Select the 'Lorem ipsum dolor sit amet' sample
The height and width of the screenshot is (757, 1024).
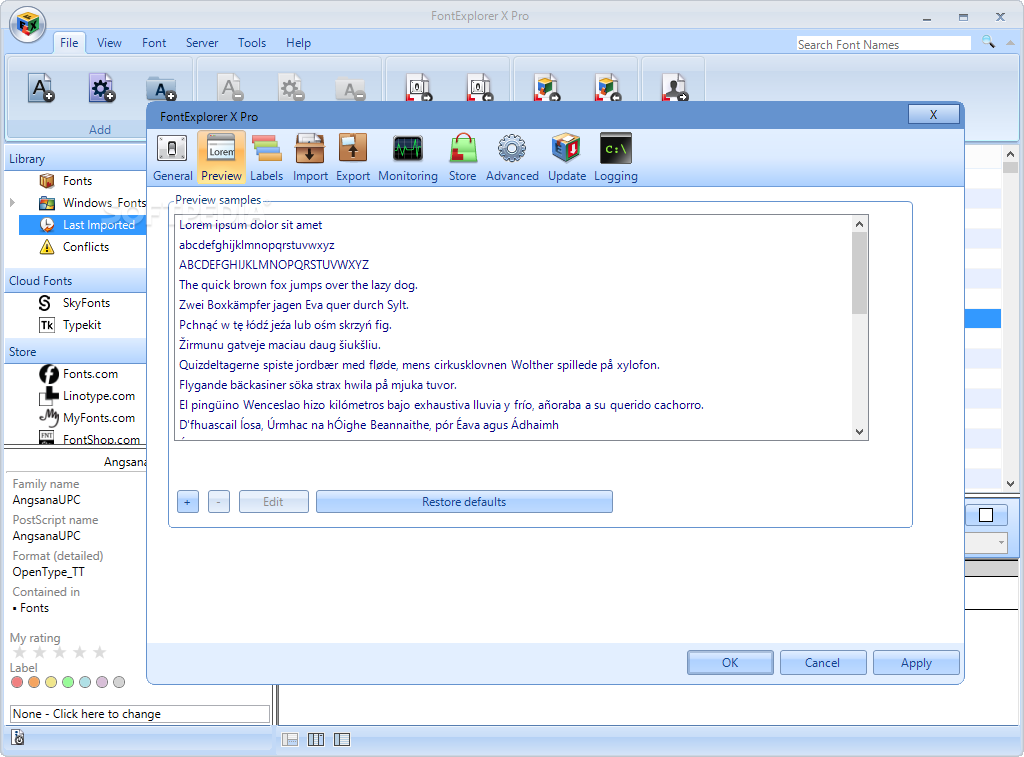pos(251,225)
